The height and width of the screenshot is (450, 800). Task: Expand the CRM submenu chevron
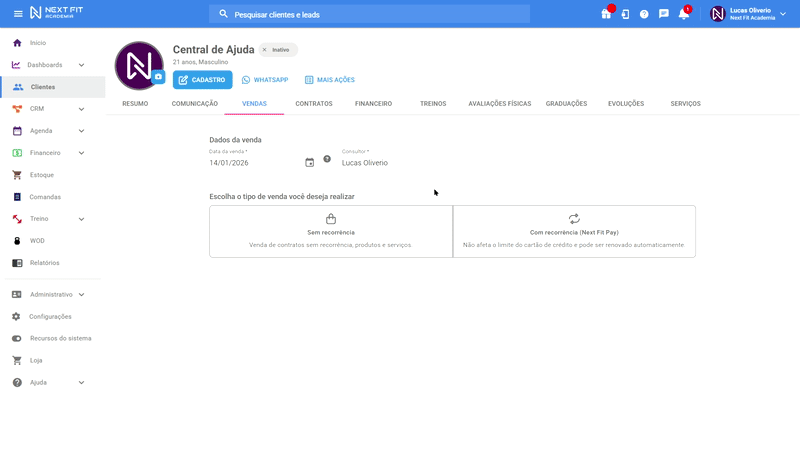[81, 109]
